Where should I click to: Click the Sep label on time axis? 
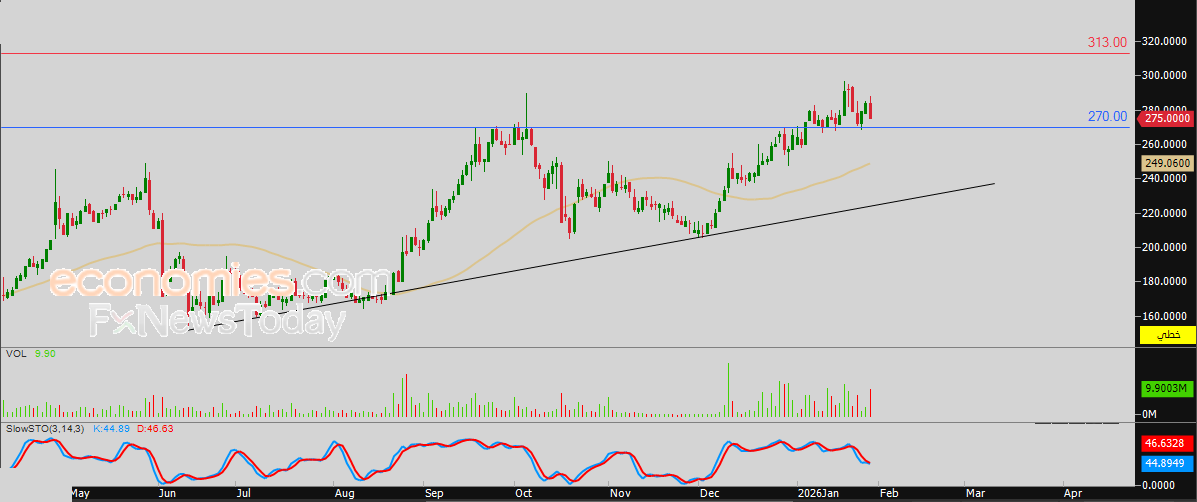(433, 494)
